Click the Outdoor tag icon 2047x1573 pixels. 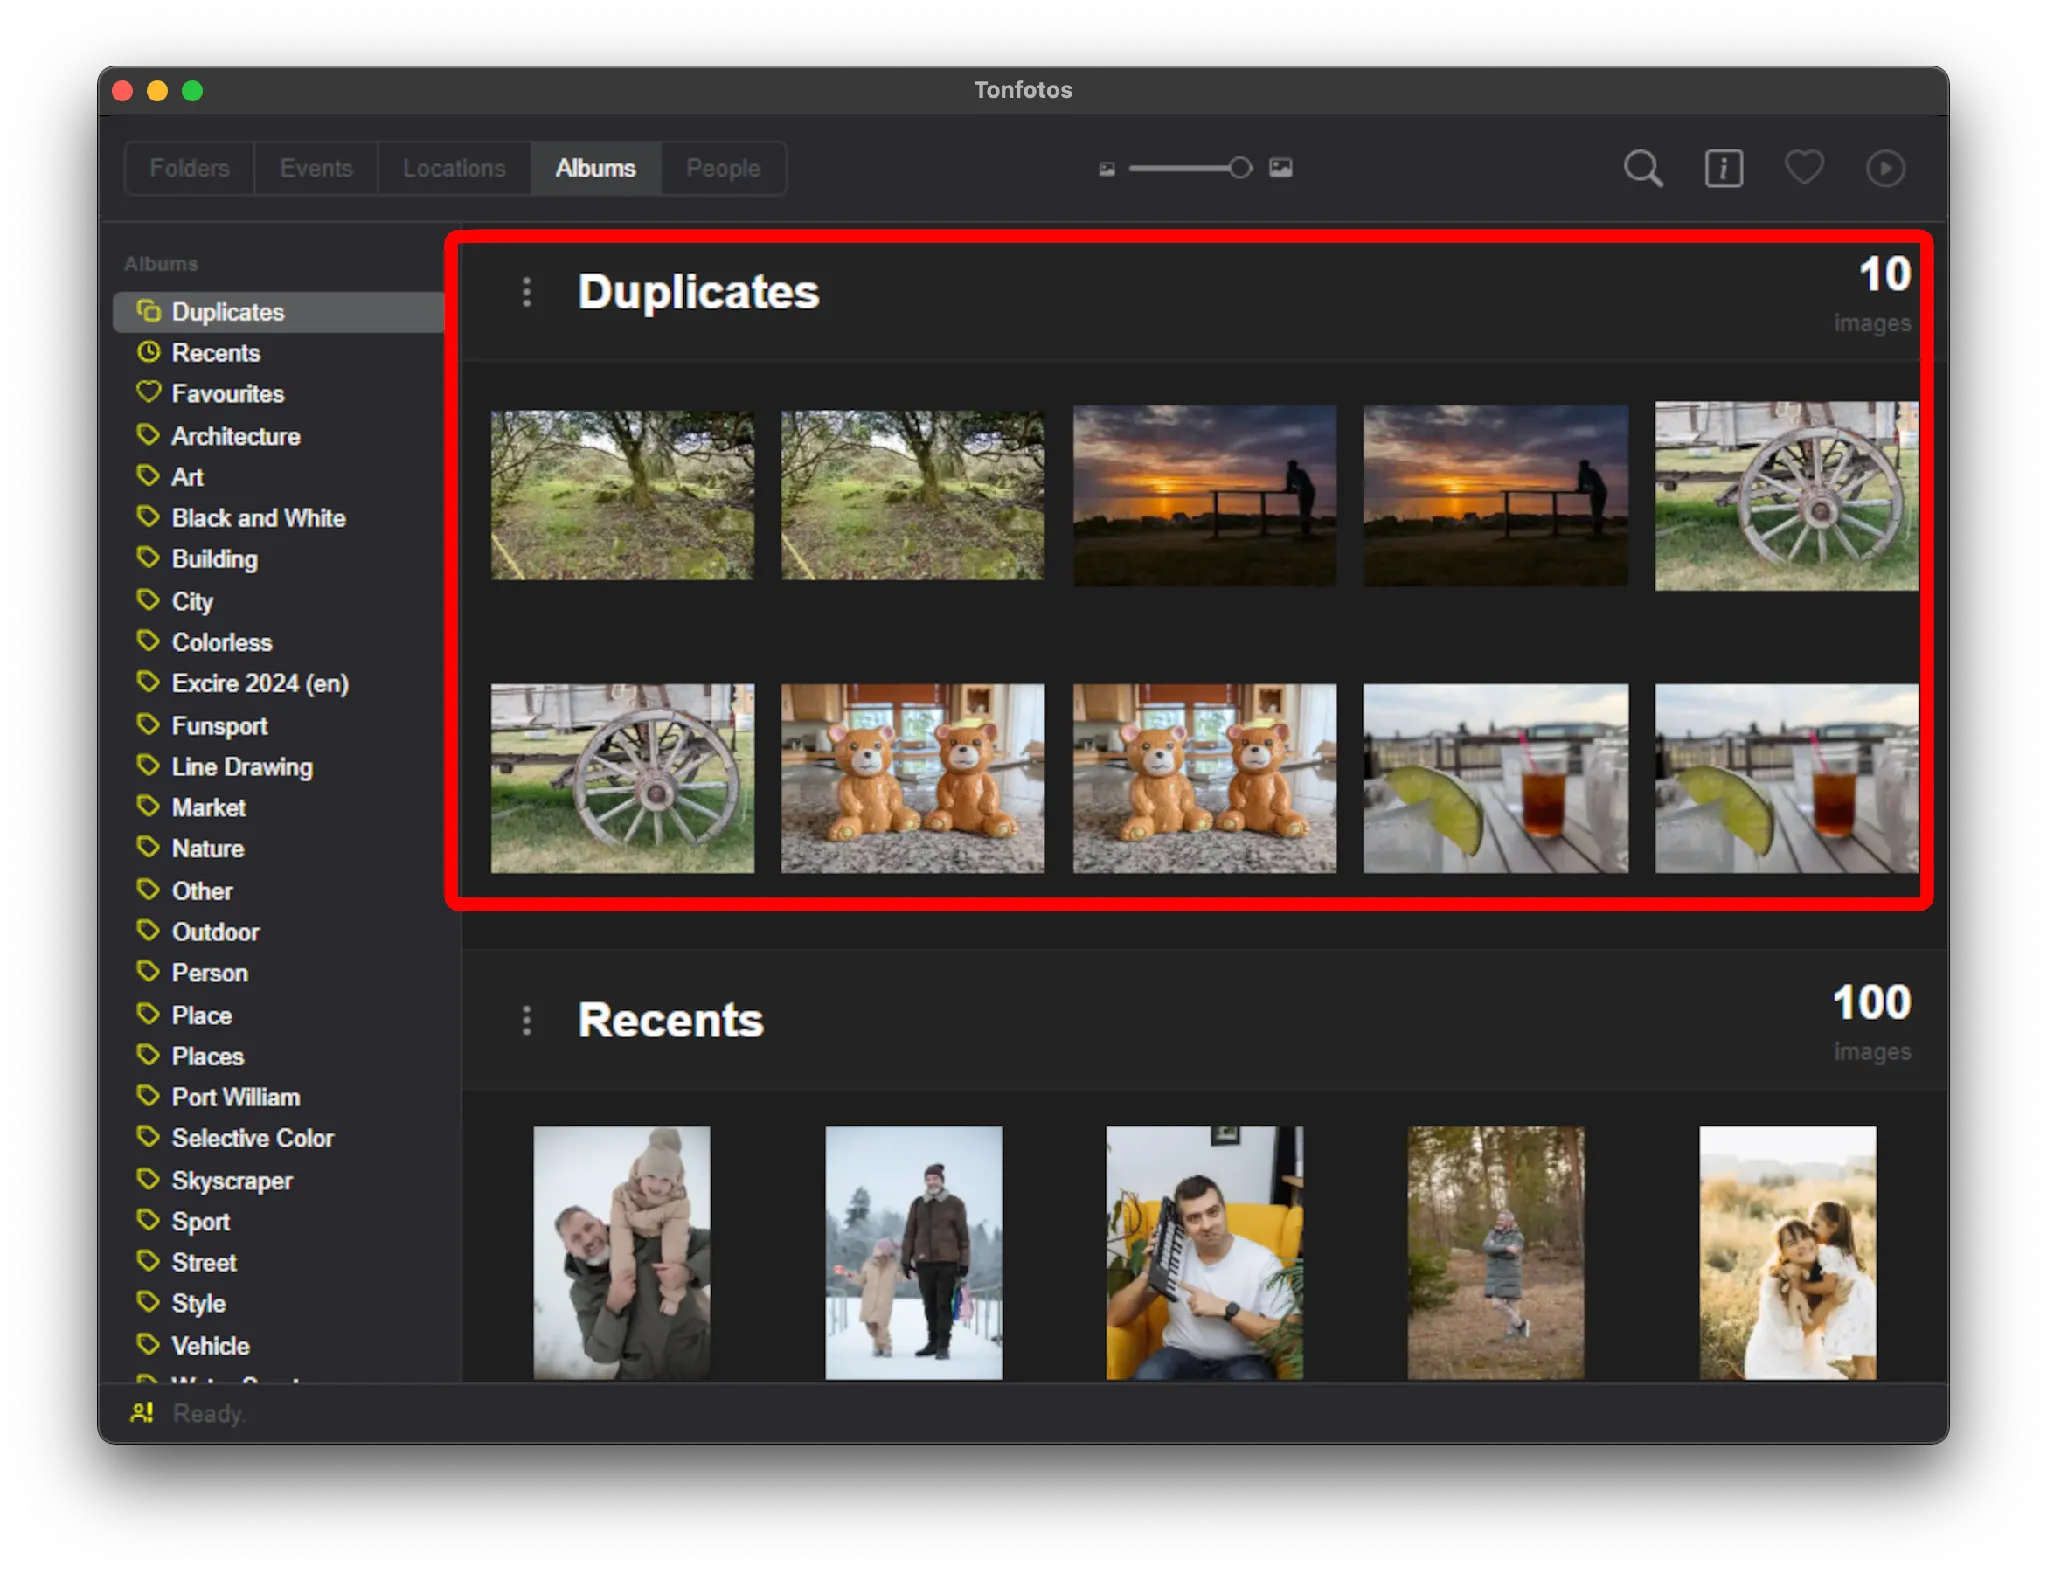[148, 930]
